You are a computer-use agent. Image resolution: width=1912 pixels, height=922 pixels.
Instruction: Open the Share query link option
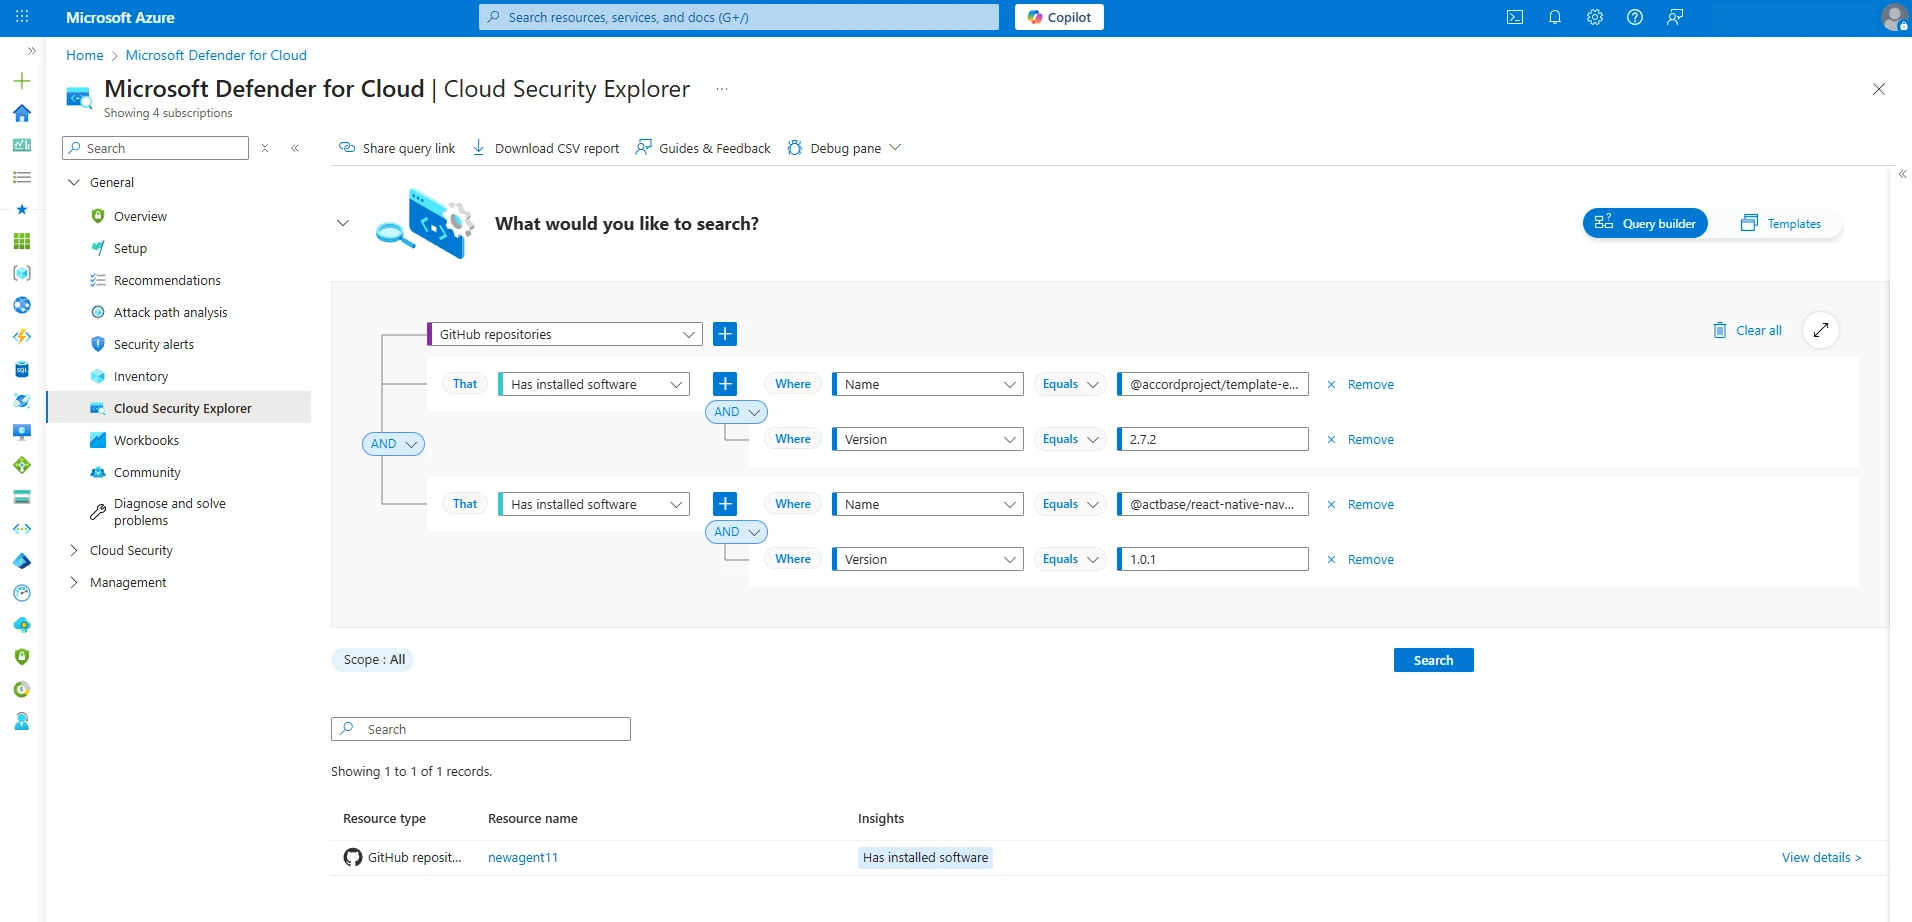coord(397,148)
